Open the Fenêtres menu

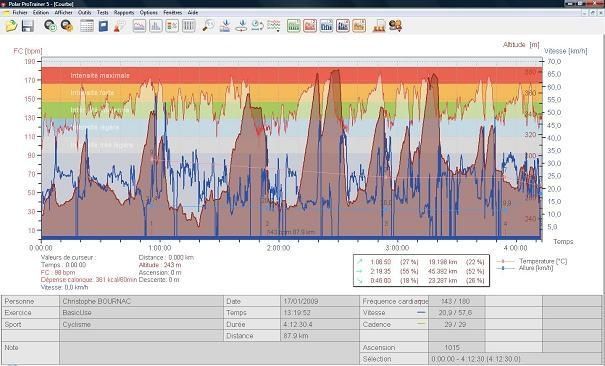click(x=172, y=12)
